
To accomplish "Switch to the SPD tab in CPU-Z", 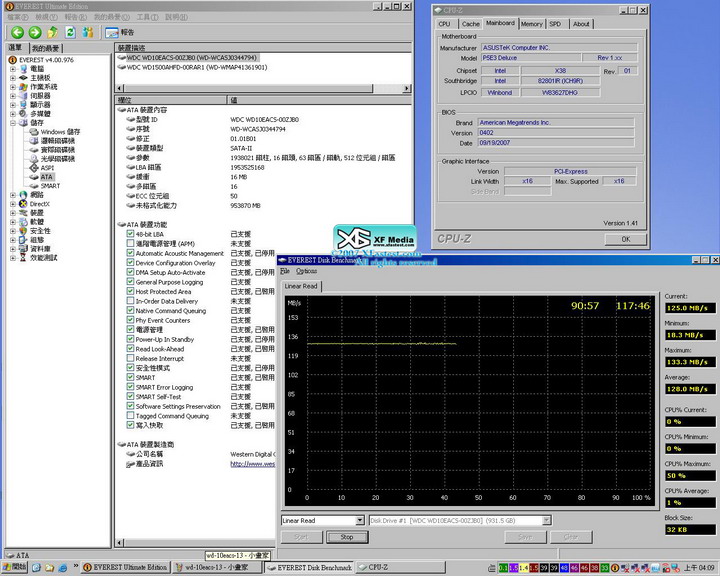I will 556,24.
